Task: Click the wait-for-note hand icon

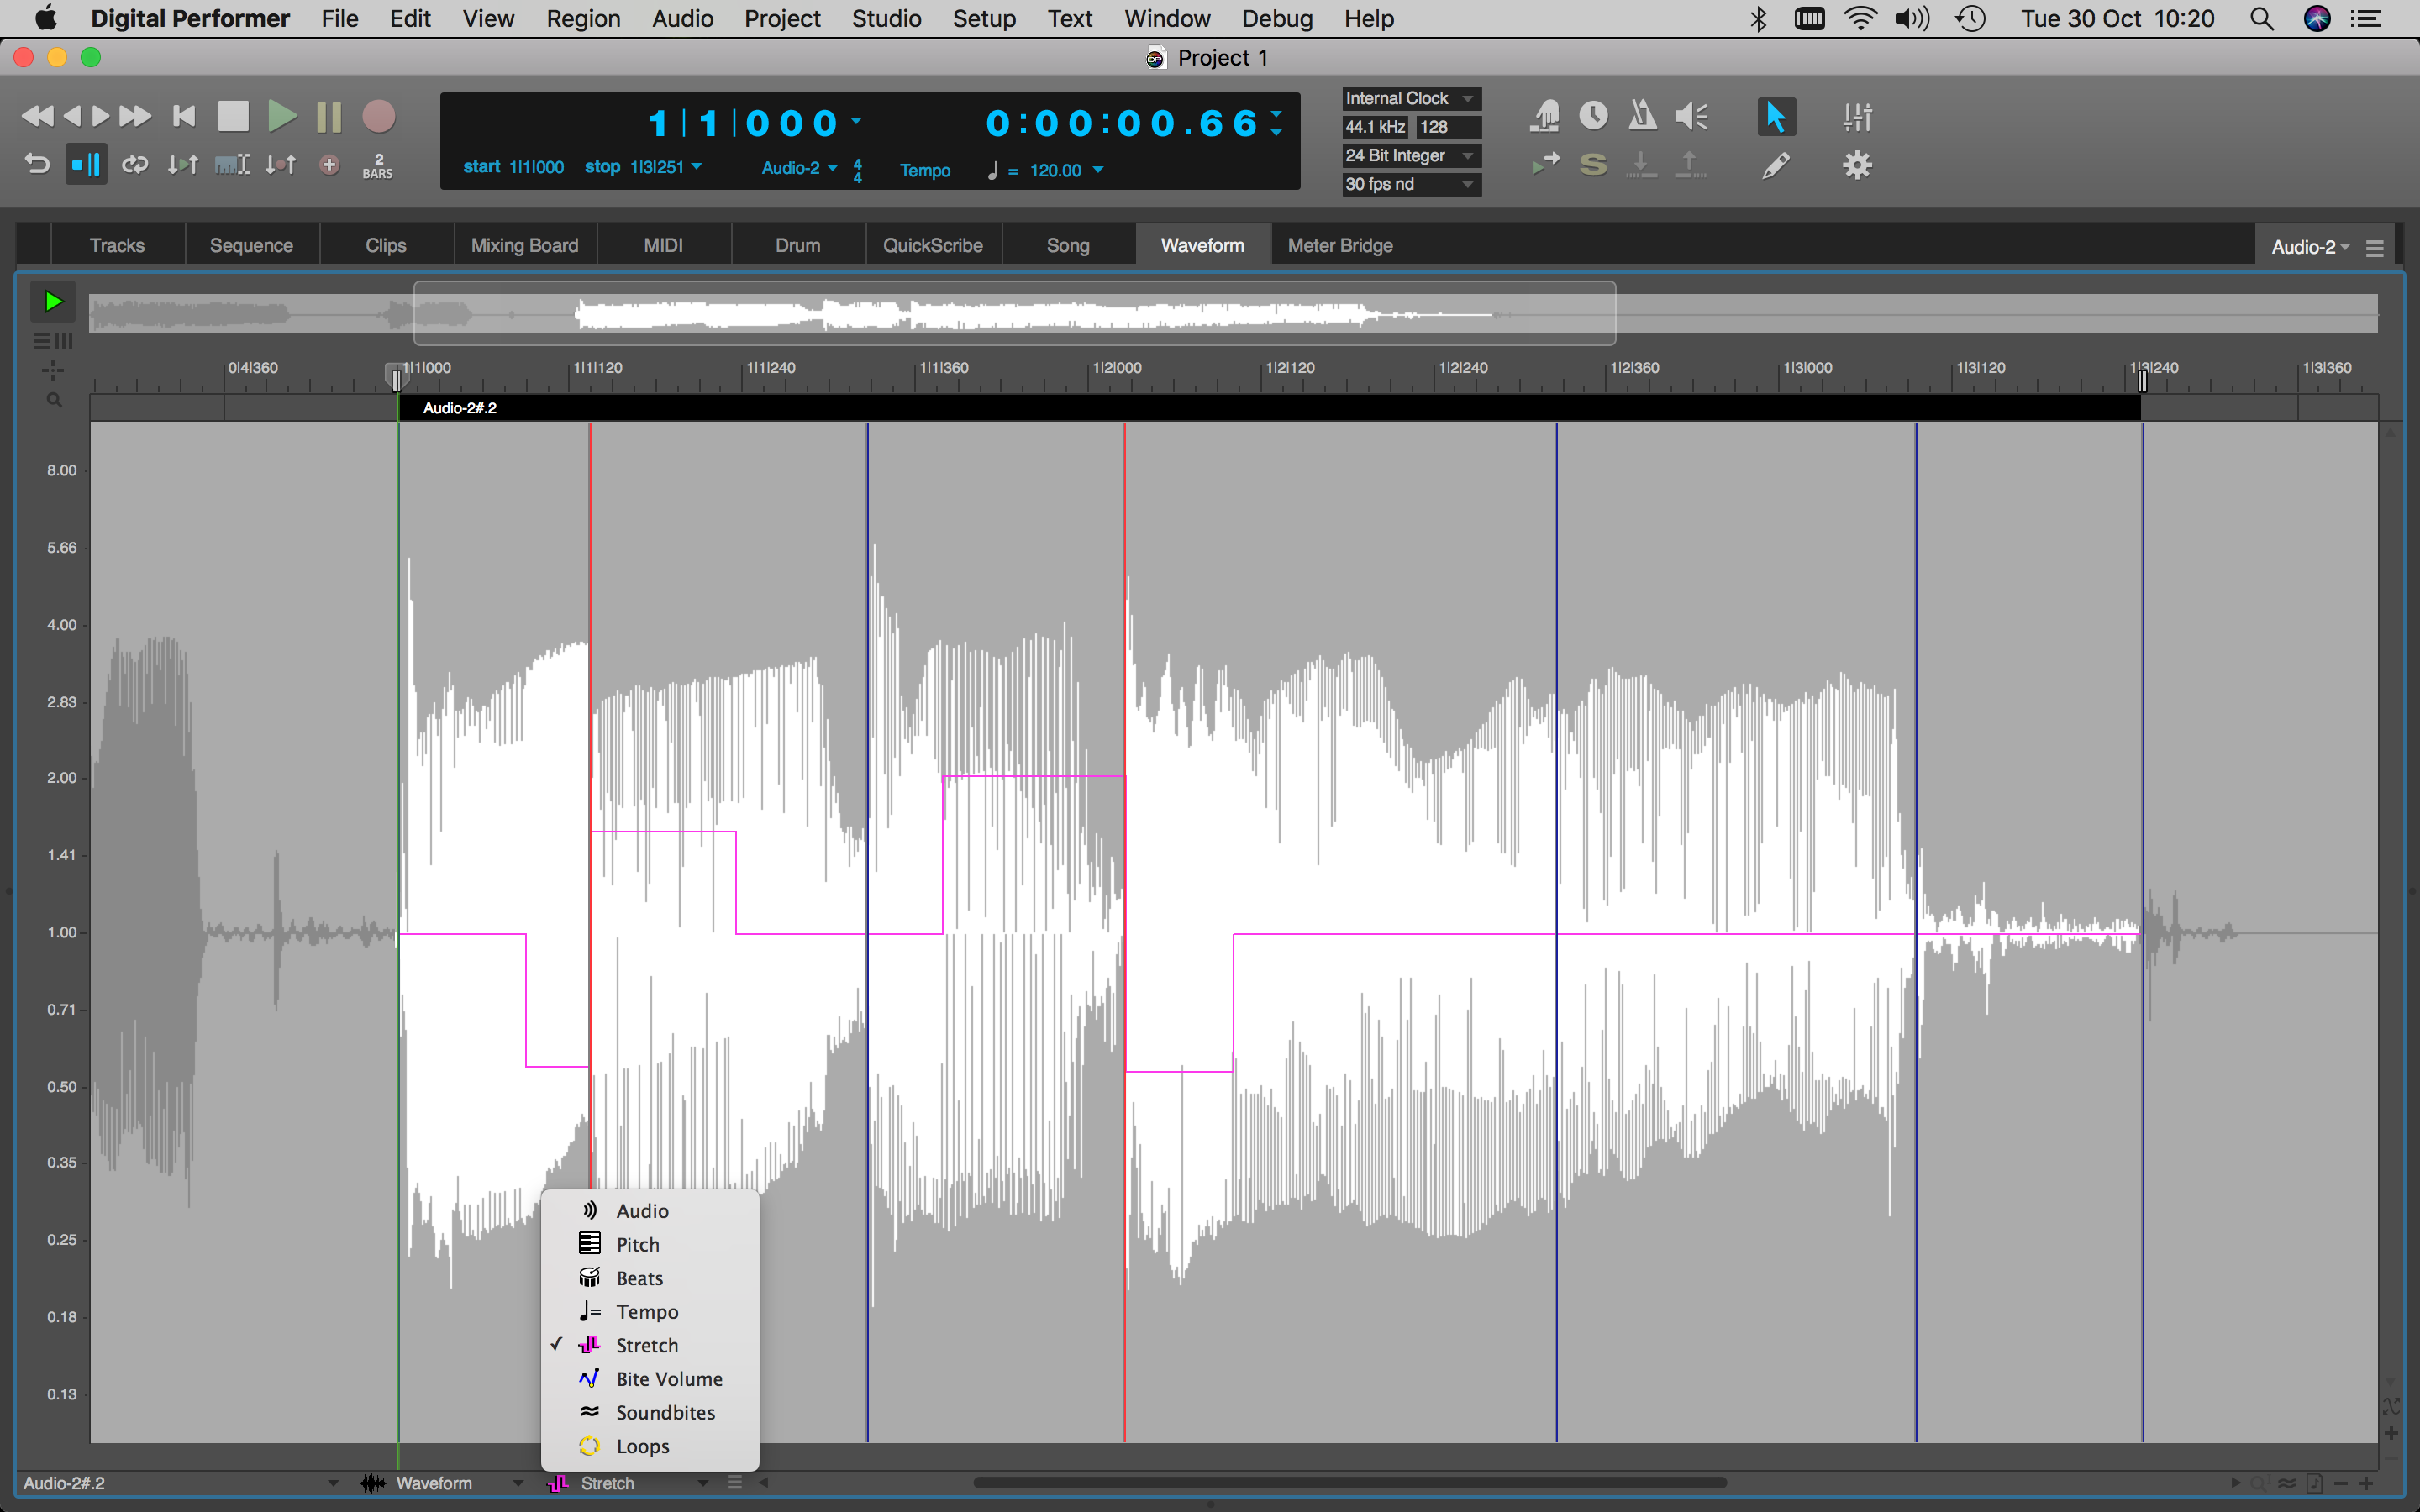Action: click(1545, 116)
